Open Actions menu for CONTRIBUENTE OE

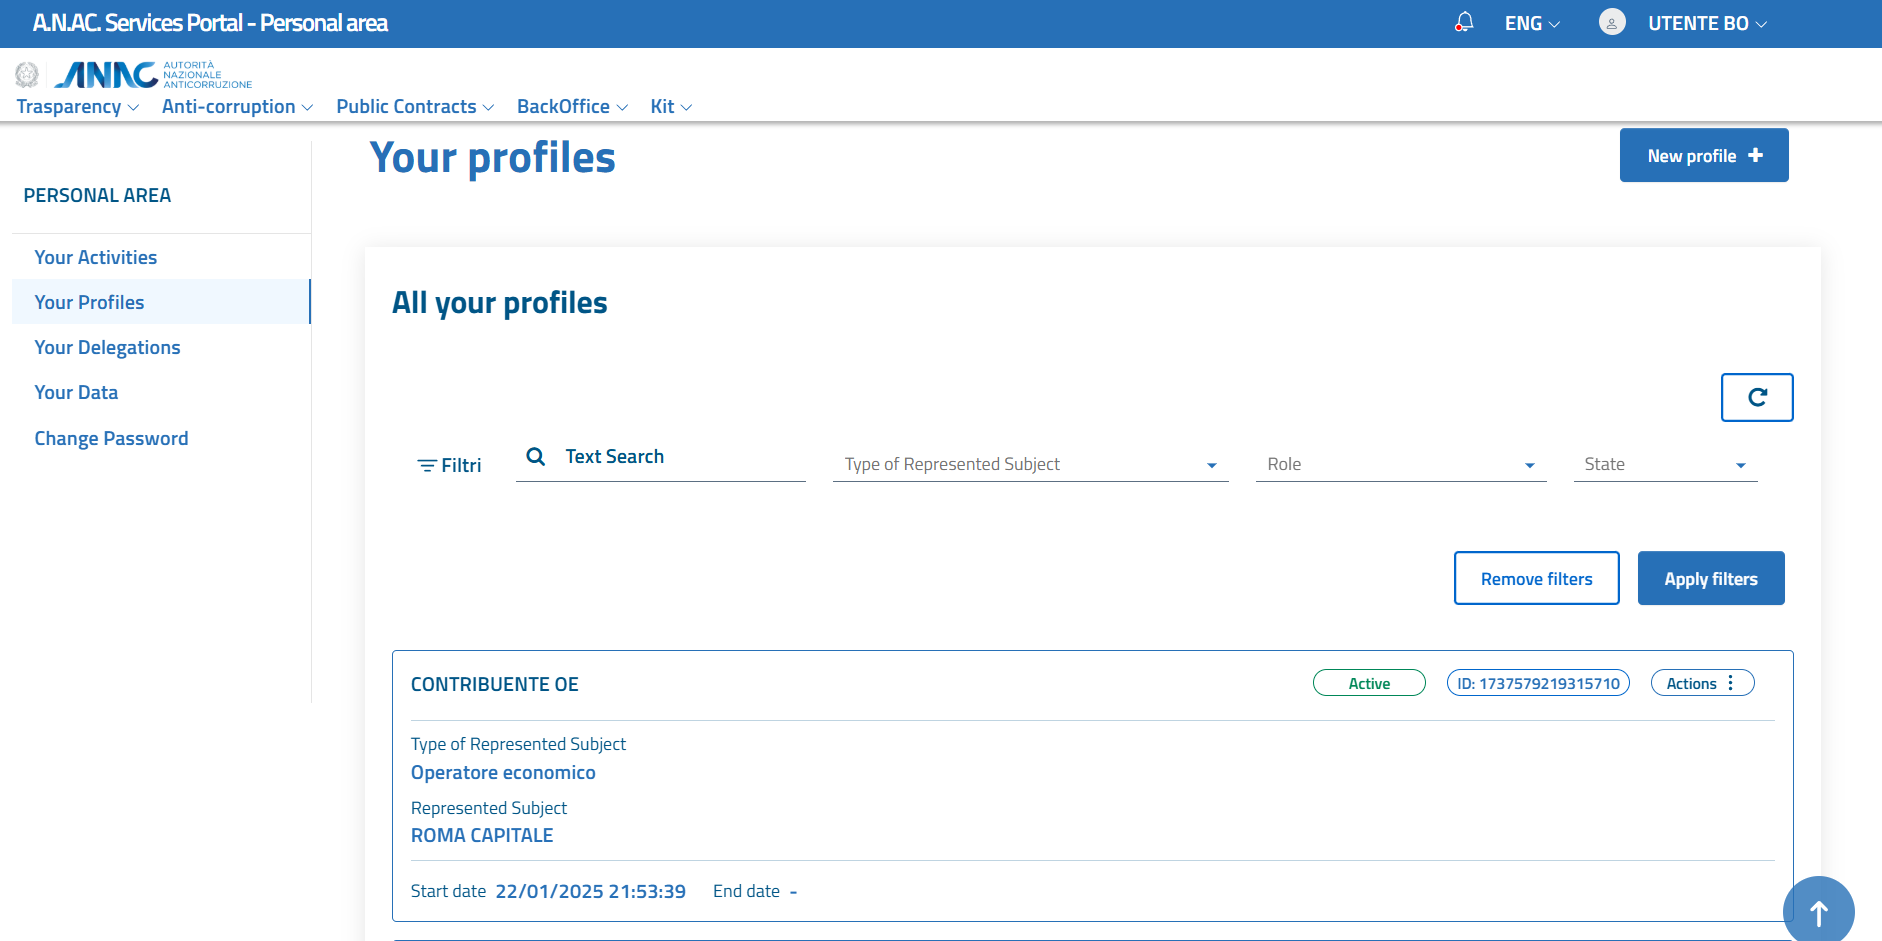click(1701, 683)
